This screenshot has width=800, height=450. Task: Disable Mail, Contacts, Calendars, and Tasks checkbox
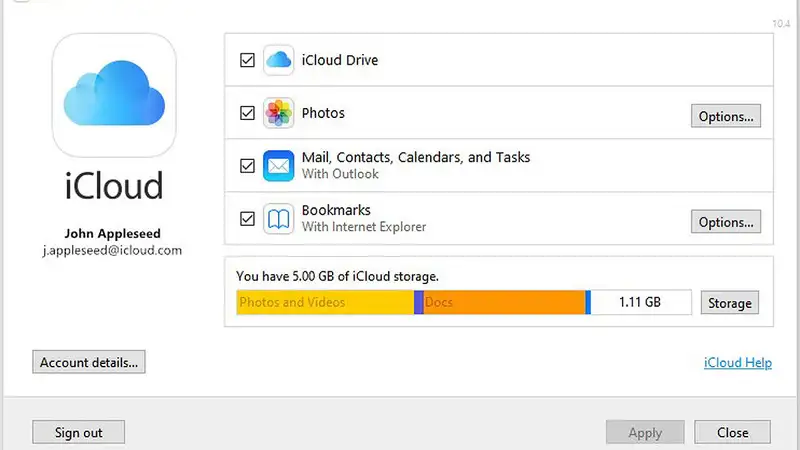247,166
